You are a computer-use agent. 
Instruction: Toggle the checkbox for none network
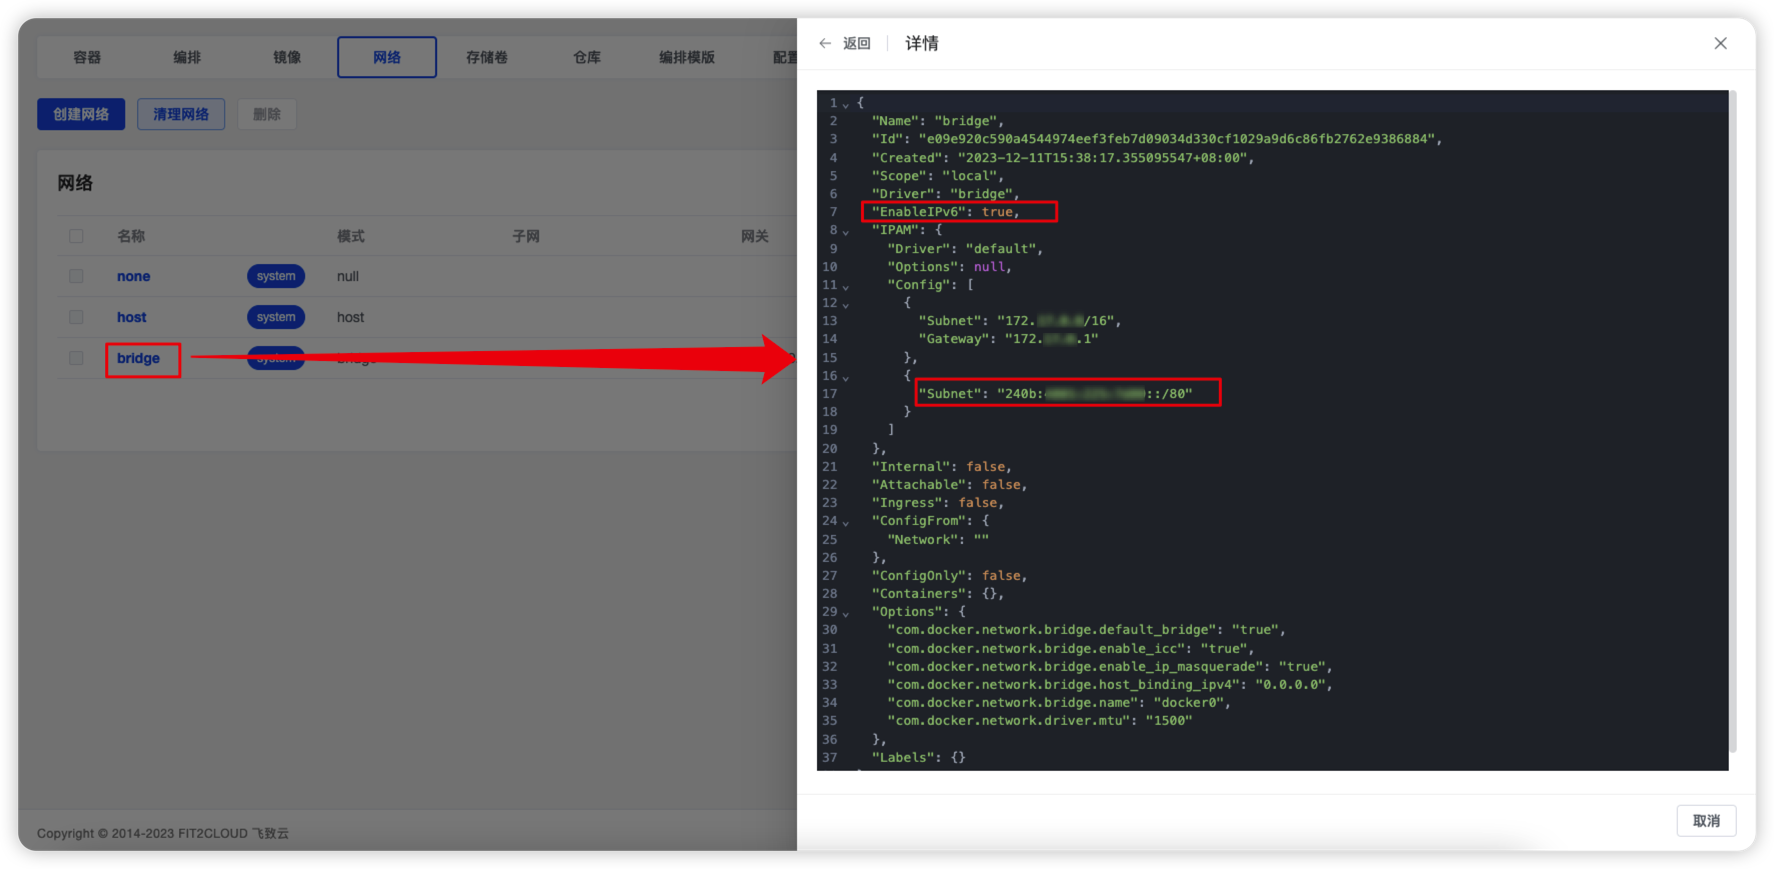point(76,276)
